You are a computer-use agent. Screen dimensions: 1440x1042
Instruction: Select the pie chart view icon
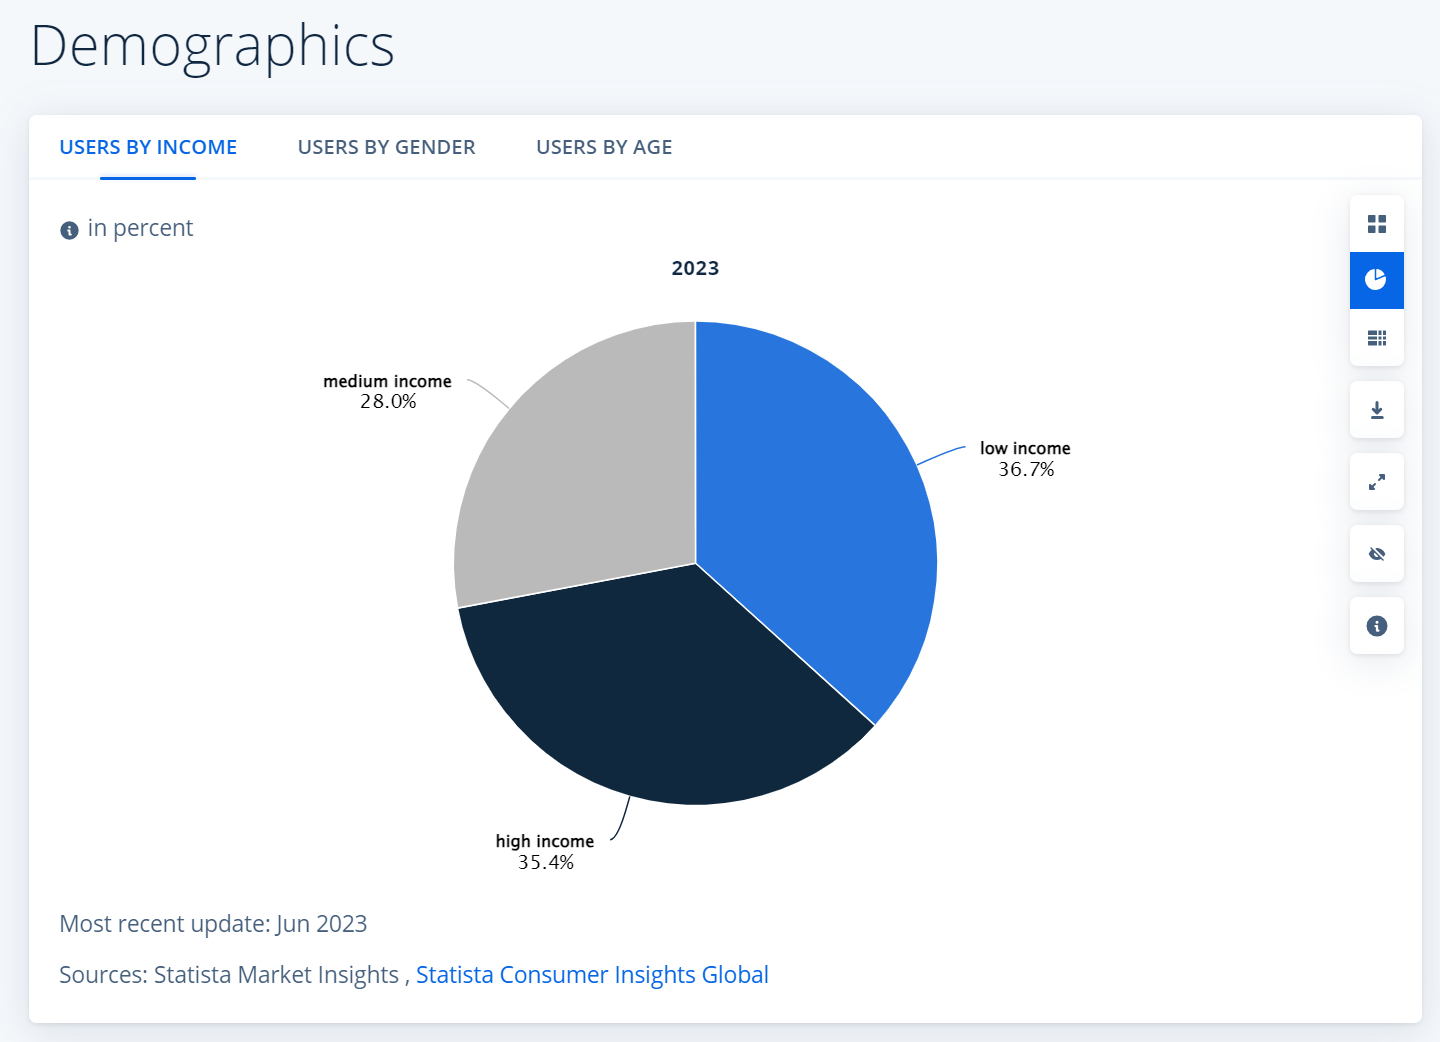[x=1377, y=280]
